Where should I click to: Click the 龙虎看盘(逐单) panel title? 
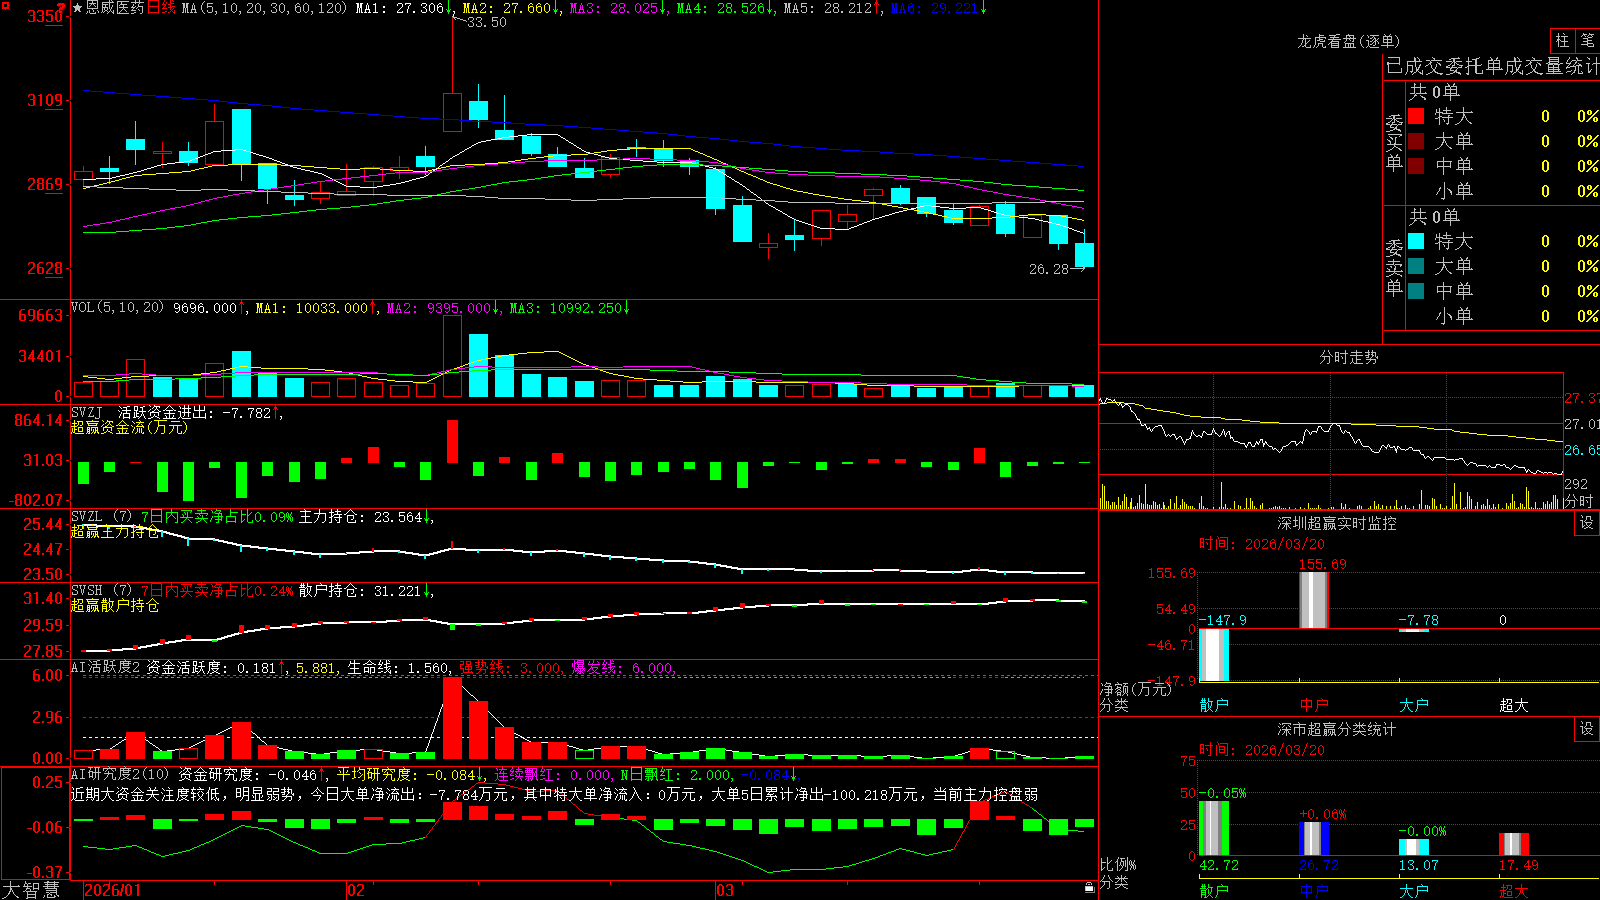(1348, 41)
